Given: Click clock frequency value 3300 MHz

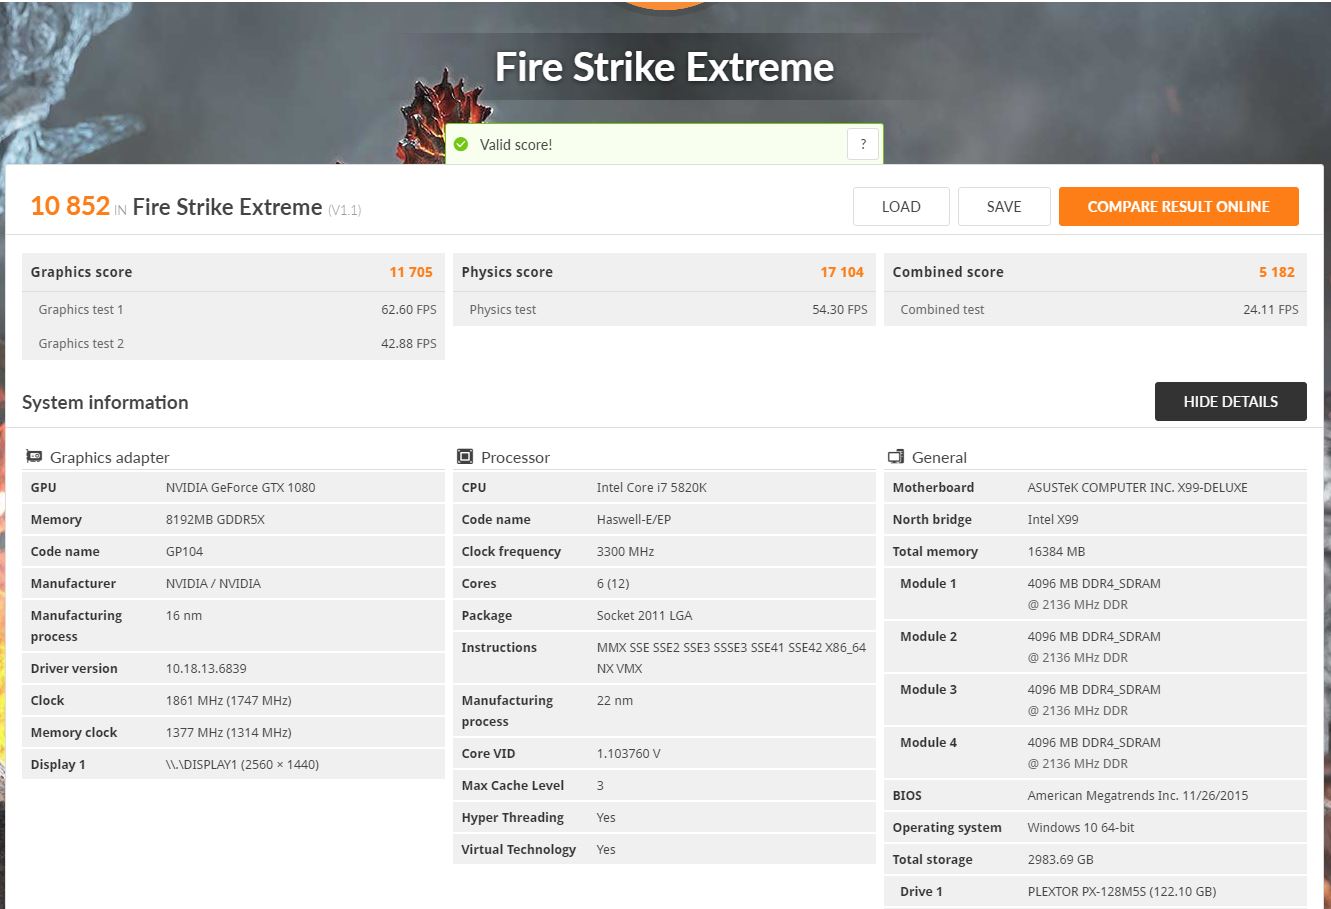Looking at the screenshot, I should click(625, 552).
